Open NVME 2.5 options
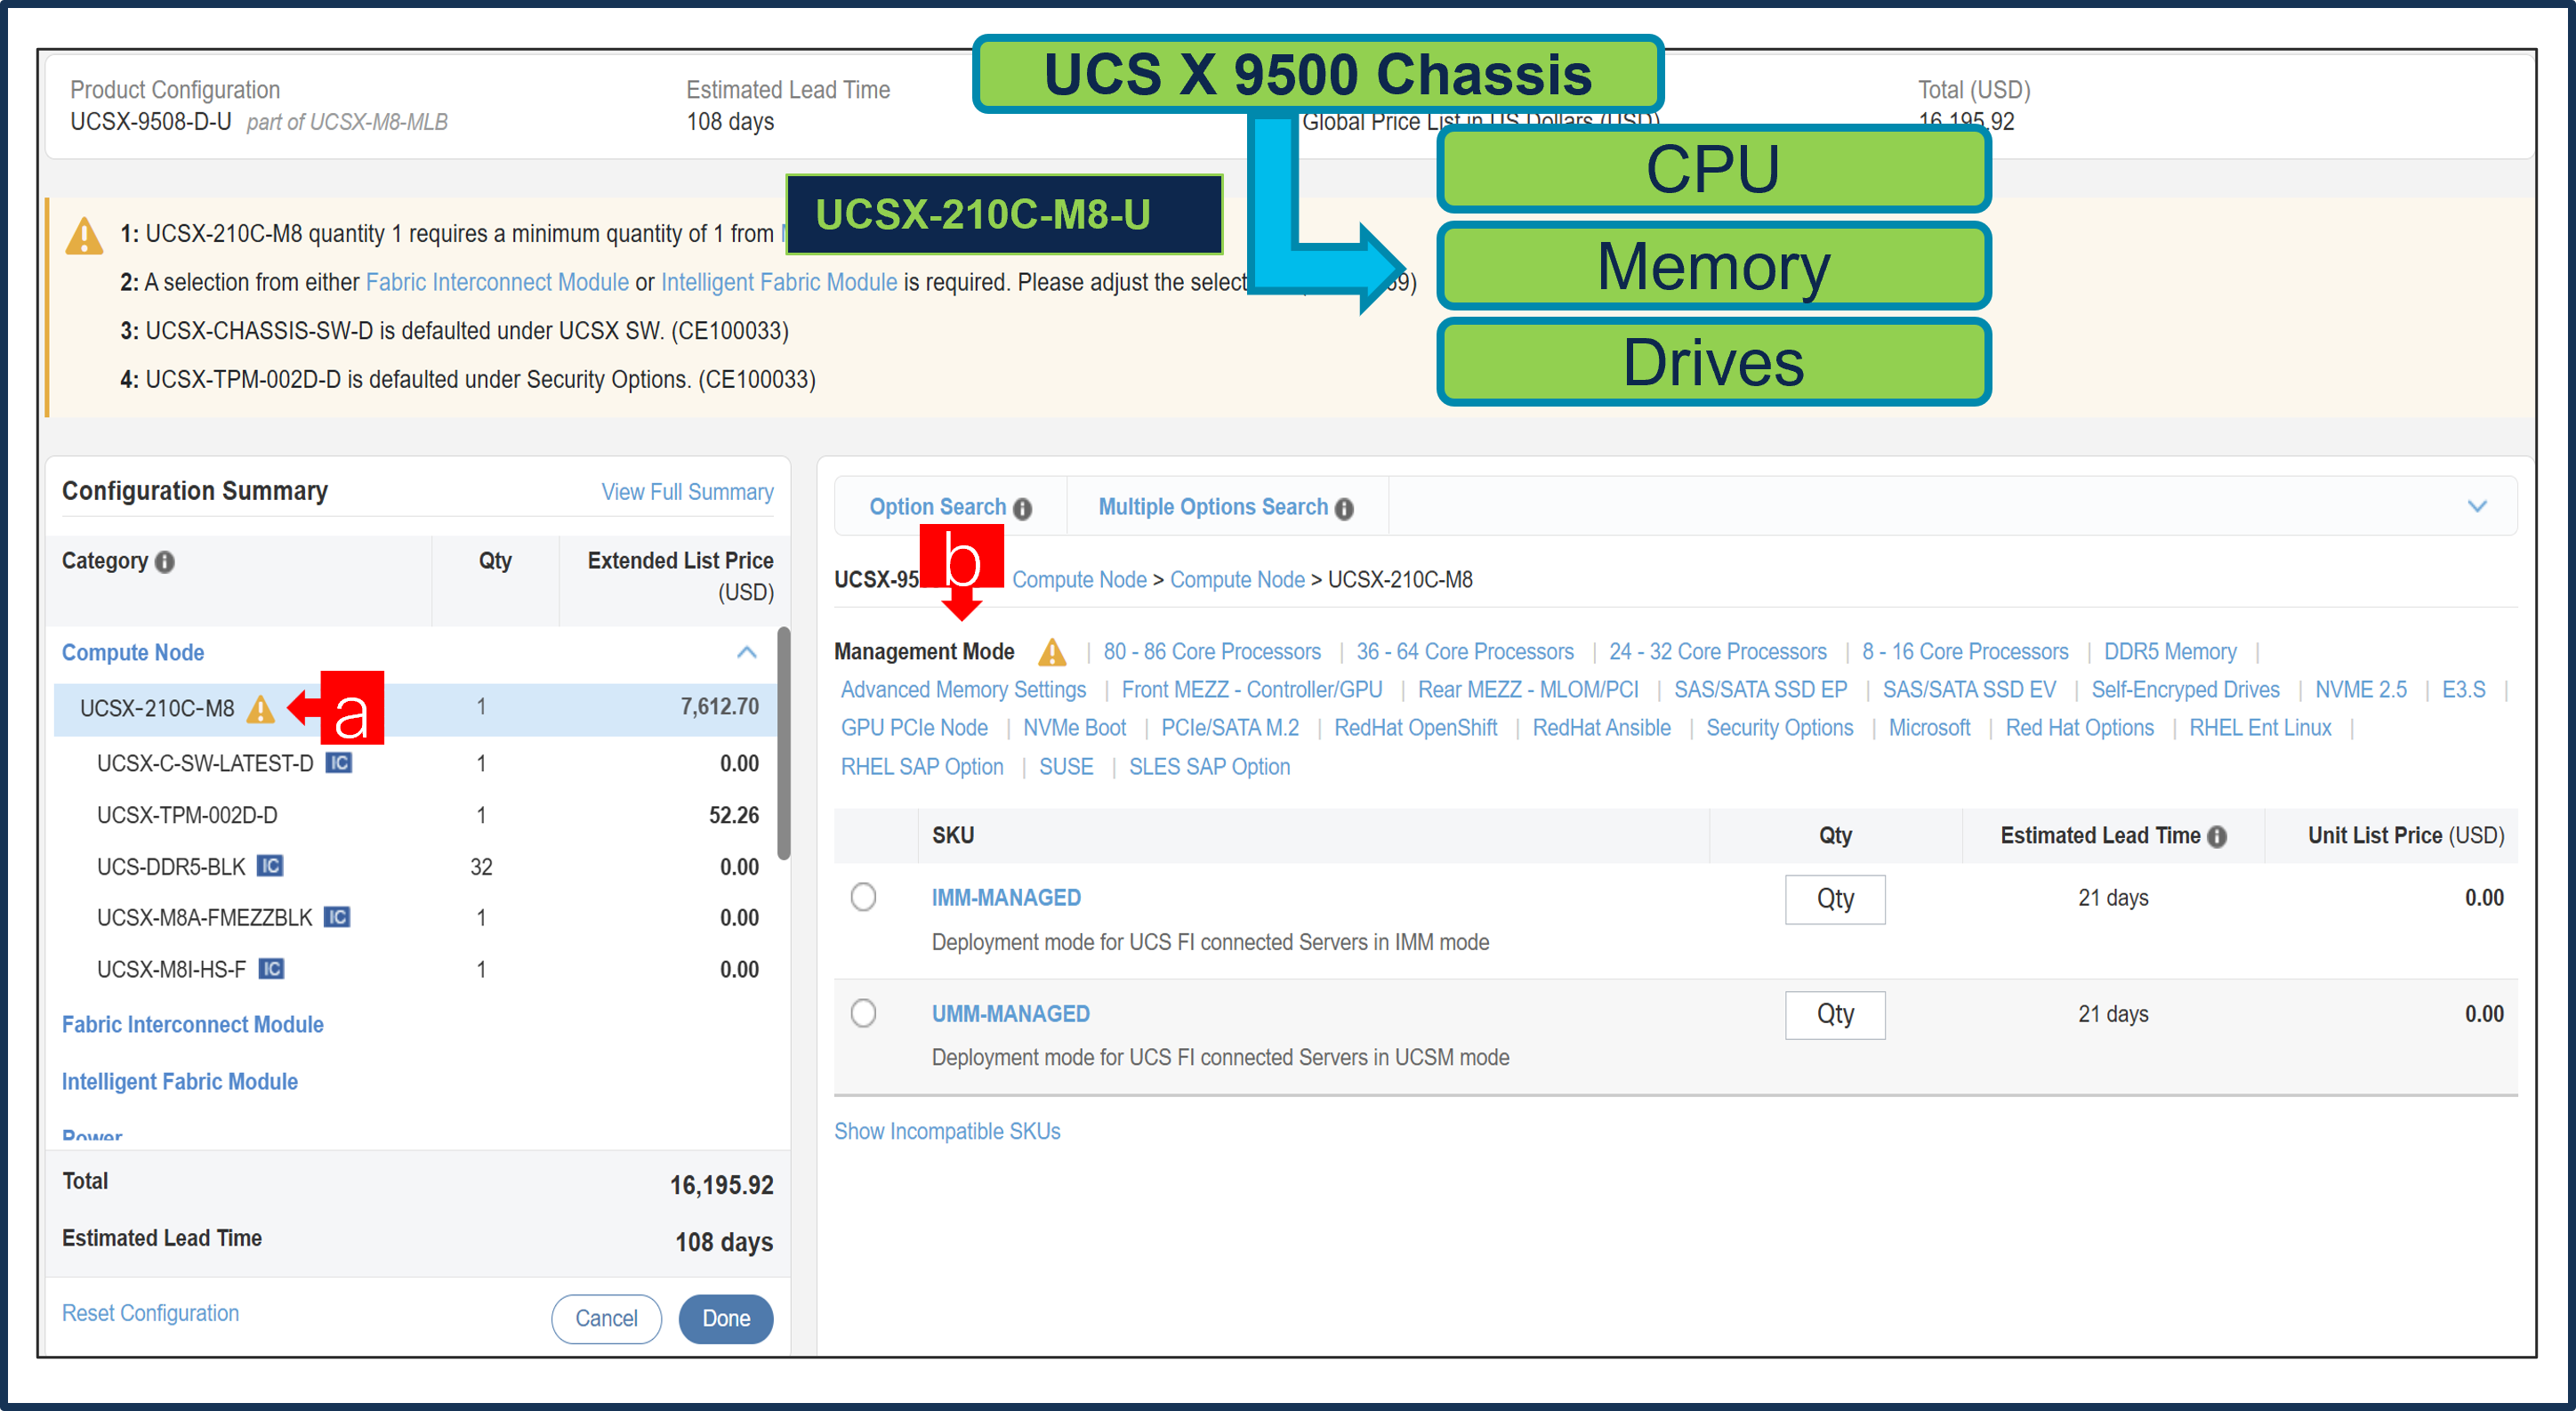The height and width of the screenshot is (1411, 2576). [x=2361, y=690]
